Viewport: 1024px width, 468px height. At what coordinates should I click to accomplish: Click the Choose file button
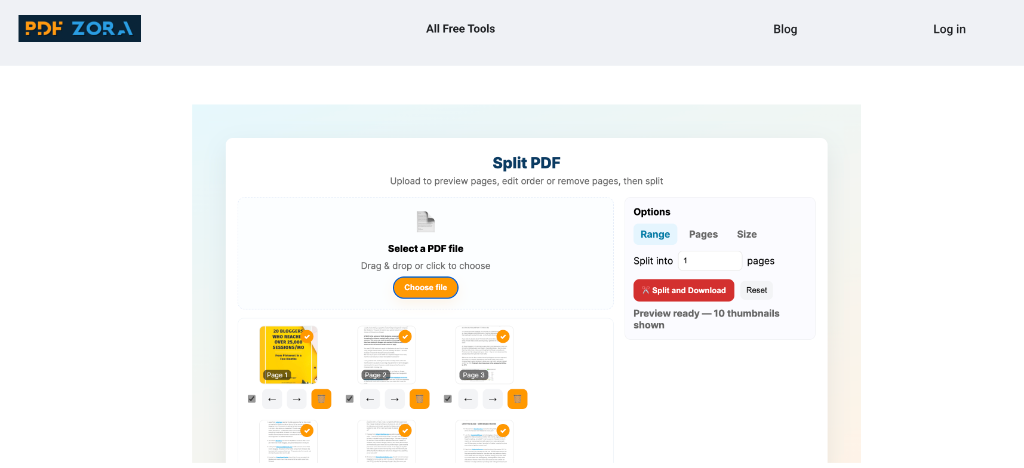426,287
